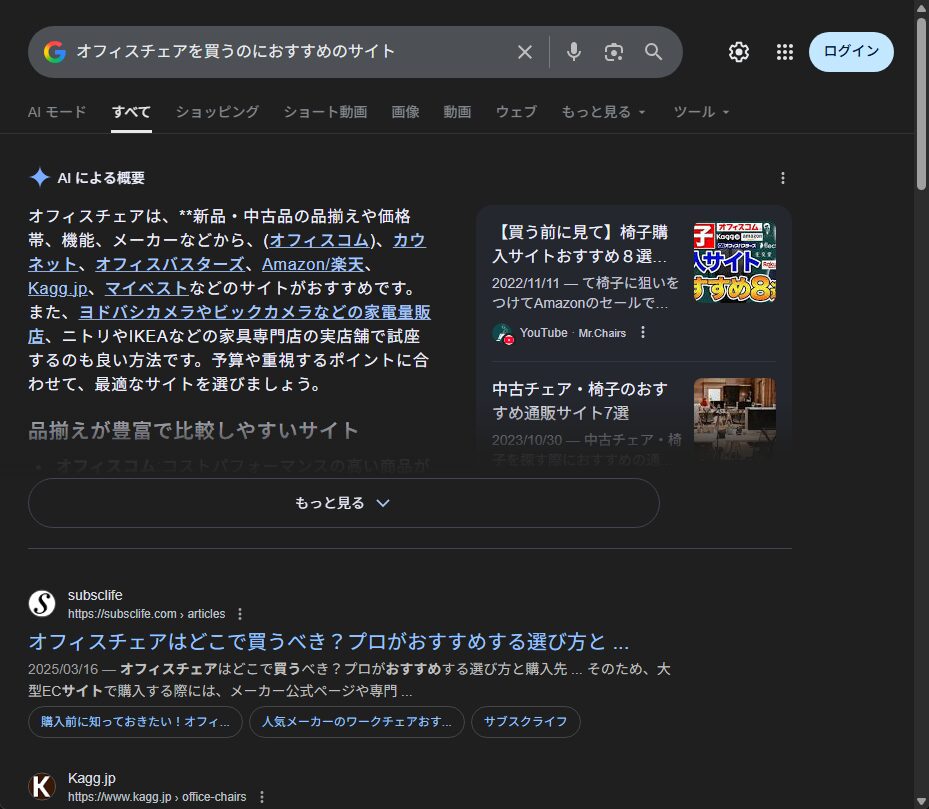Open AI overview three-dot options menu

coord(783,178)
